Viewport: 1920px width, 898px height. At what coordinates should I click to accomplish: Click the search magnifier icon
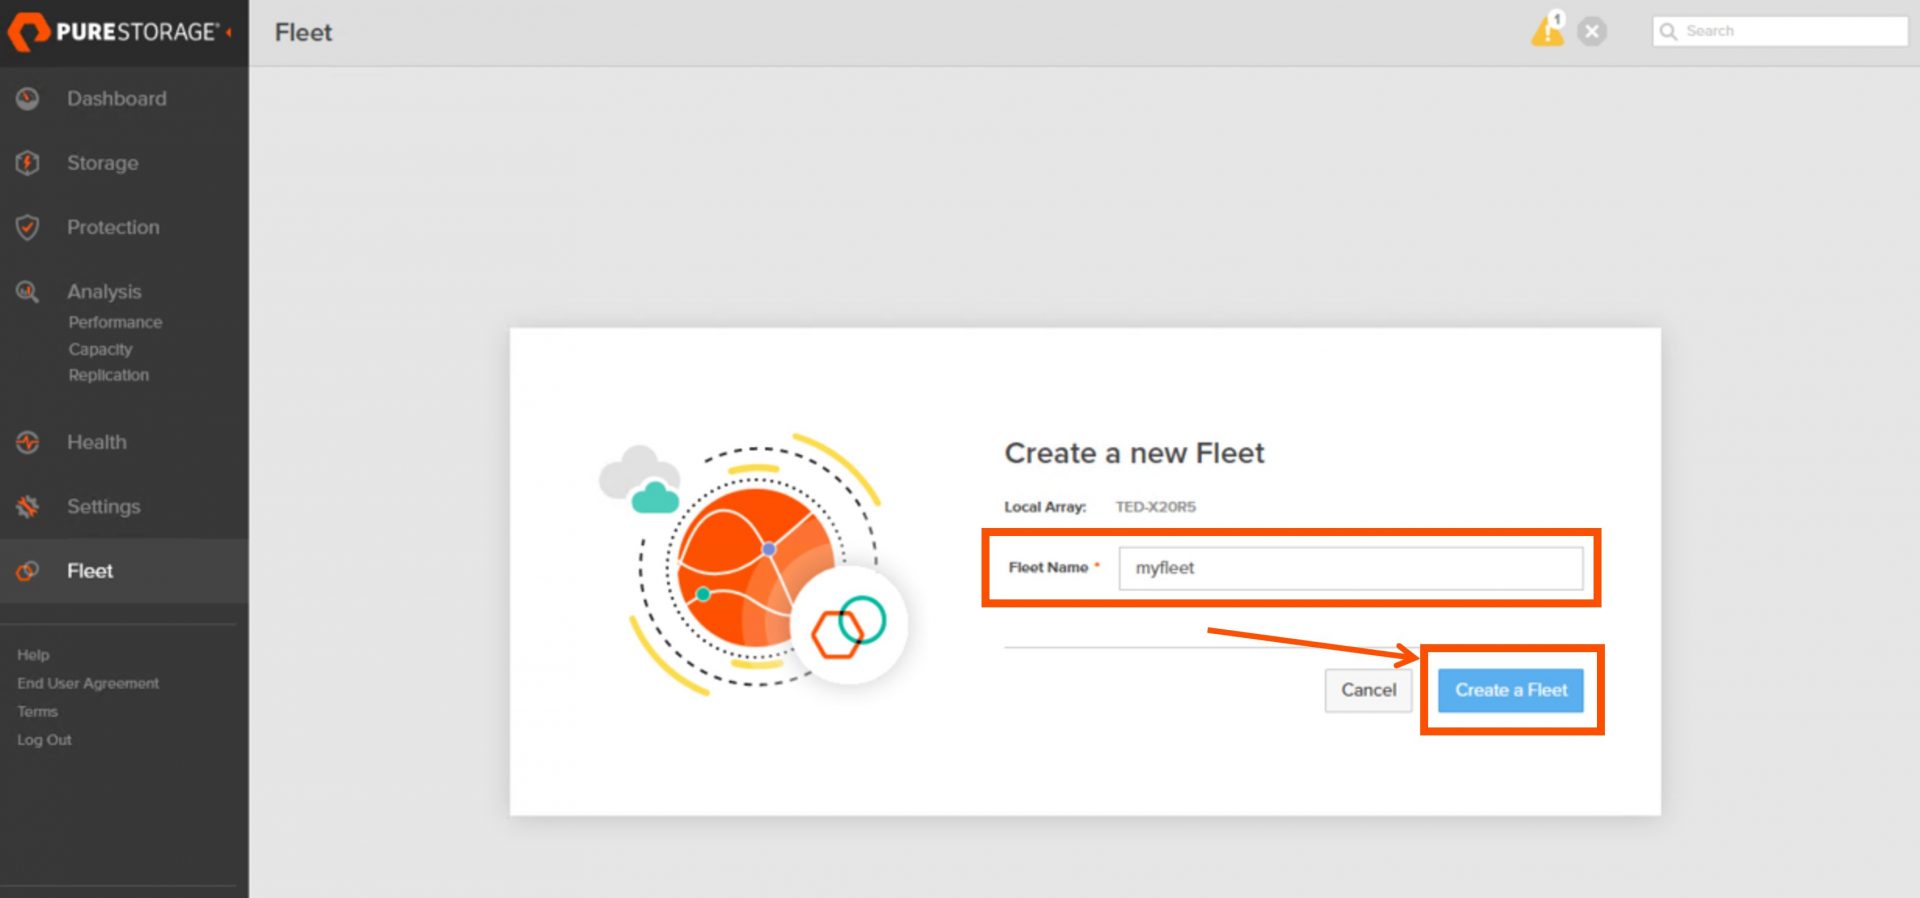1668,31
